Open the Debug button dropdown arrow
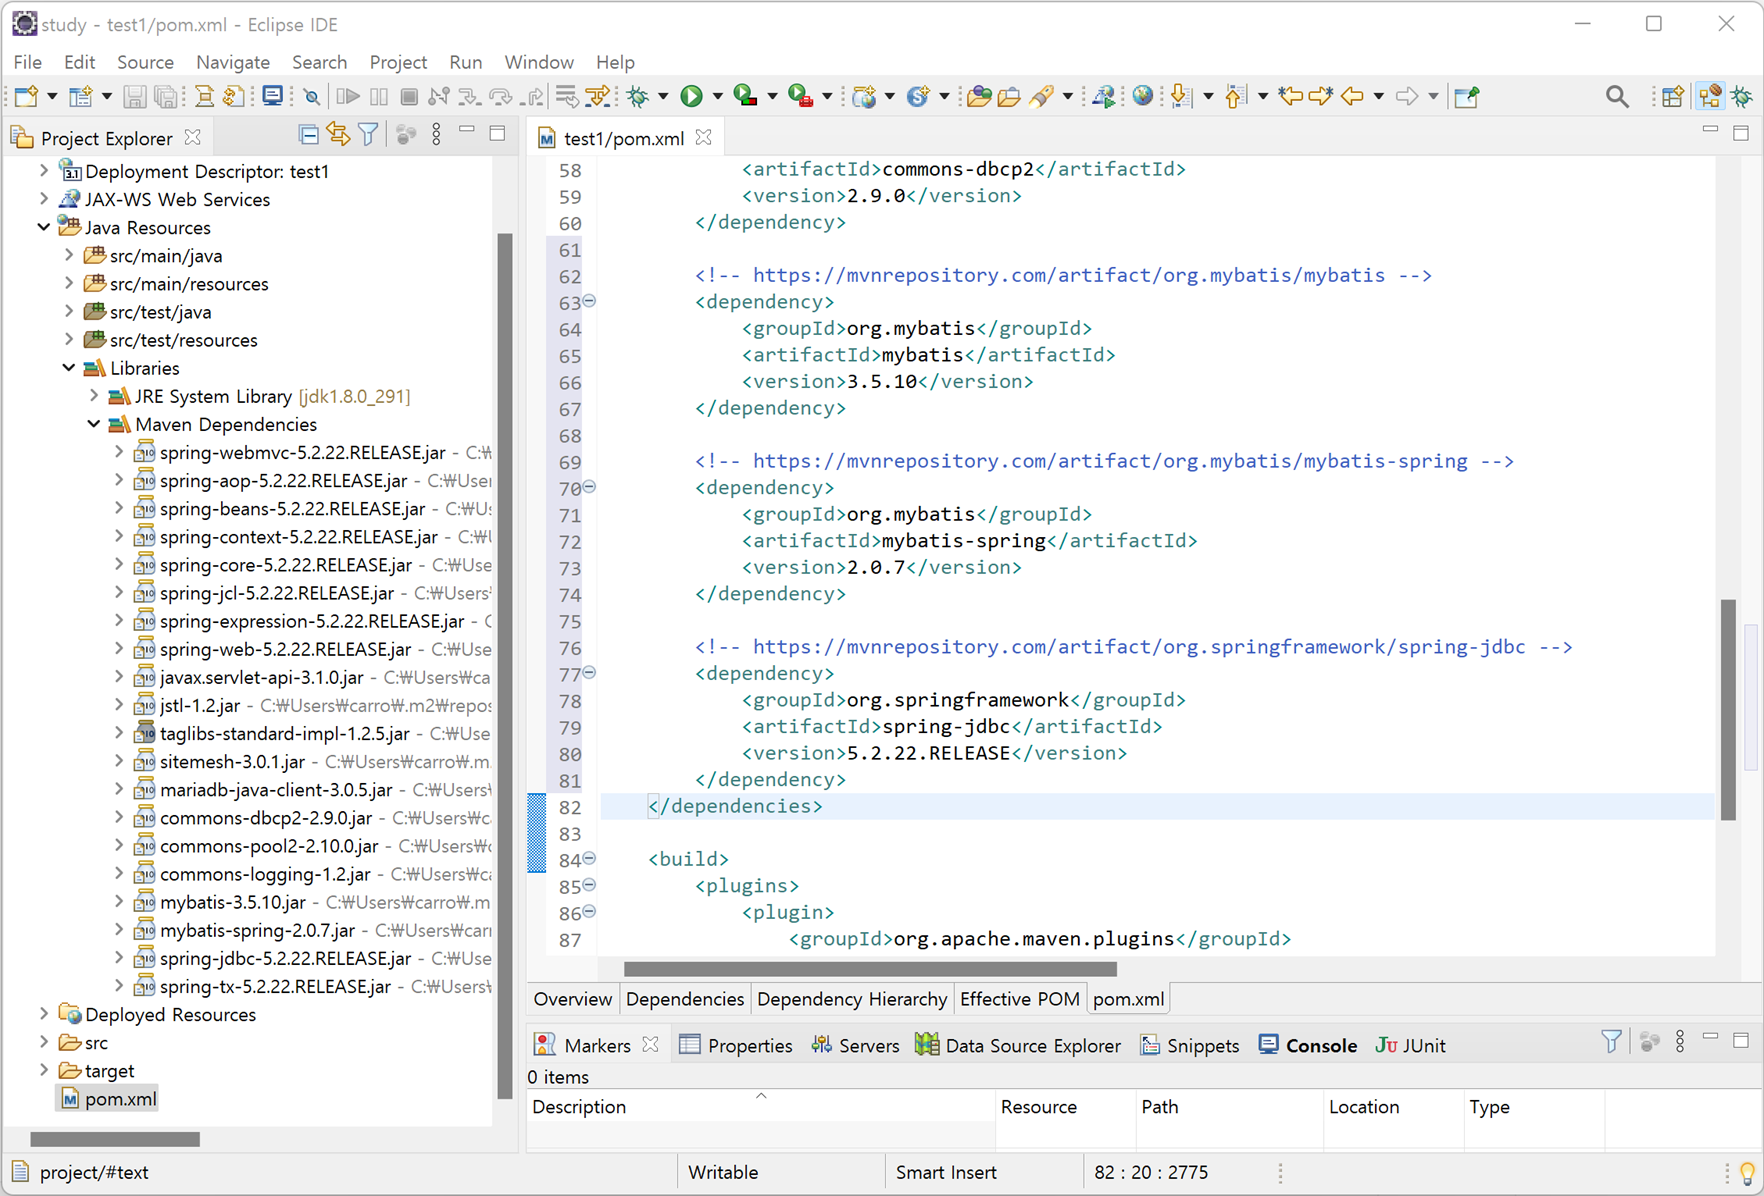The image size is (1764, 1196). pos(663,97)
